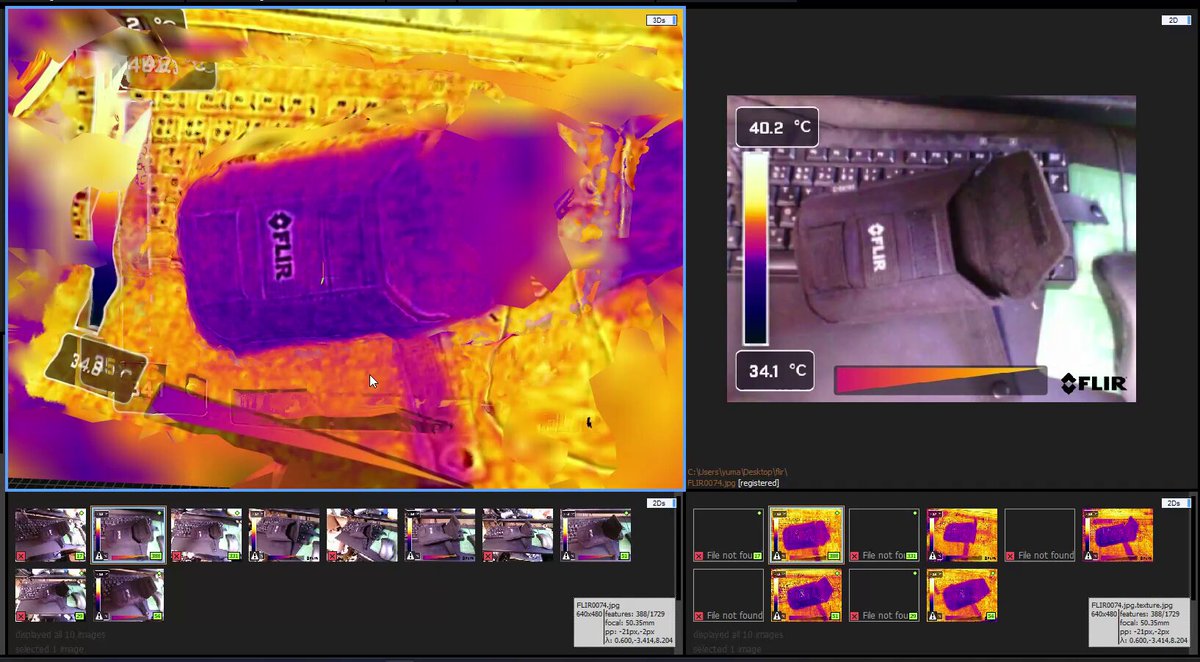Click red X on right-panel File-not-found thumbnail 17

point(698,556)
